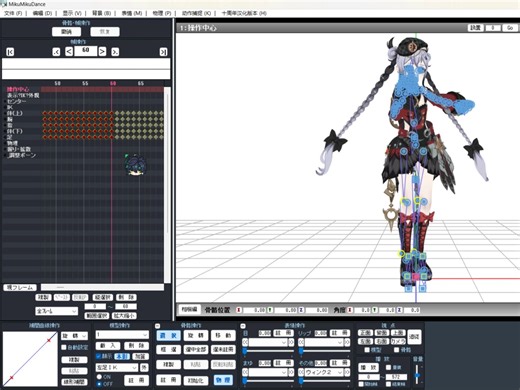Screen dimensions: 520x390
Task: Click the play end frame field 572
Action: pos(396,377)
